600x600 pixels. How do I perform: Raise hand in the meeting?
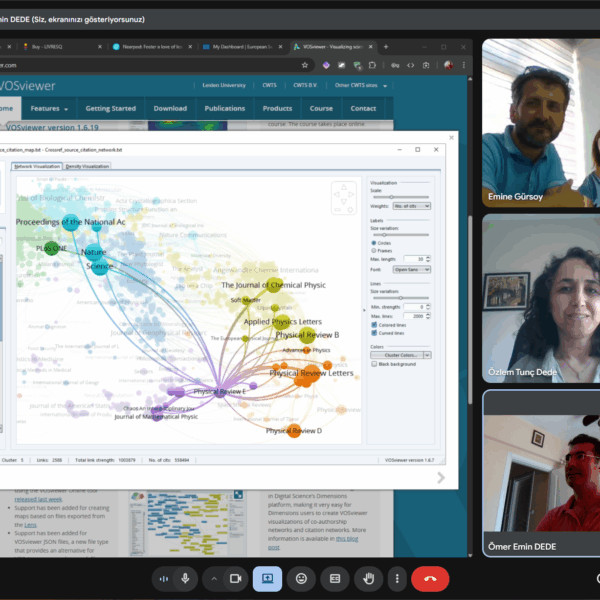tap(369, 578)
